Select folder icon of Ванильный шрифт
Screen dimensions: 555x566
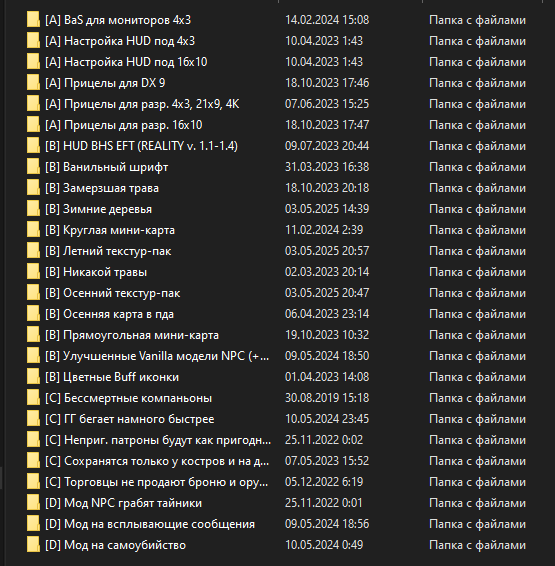33,167
